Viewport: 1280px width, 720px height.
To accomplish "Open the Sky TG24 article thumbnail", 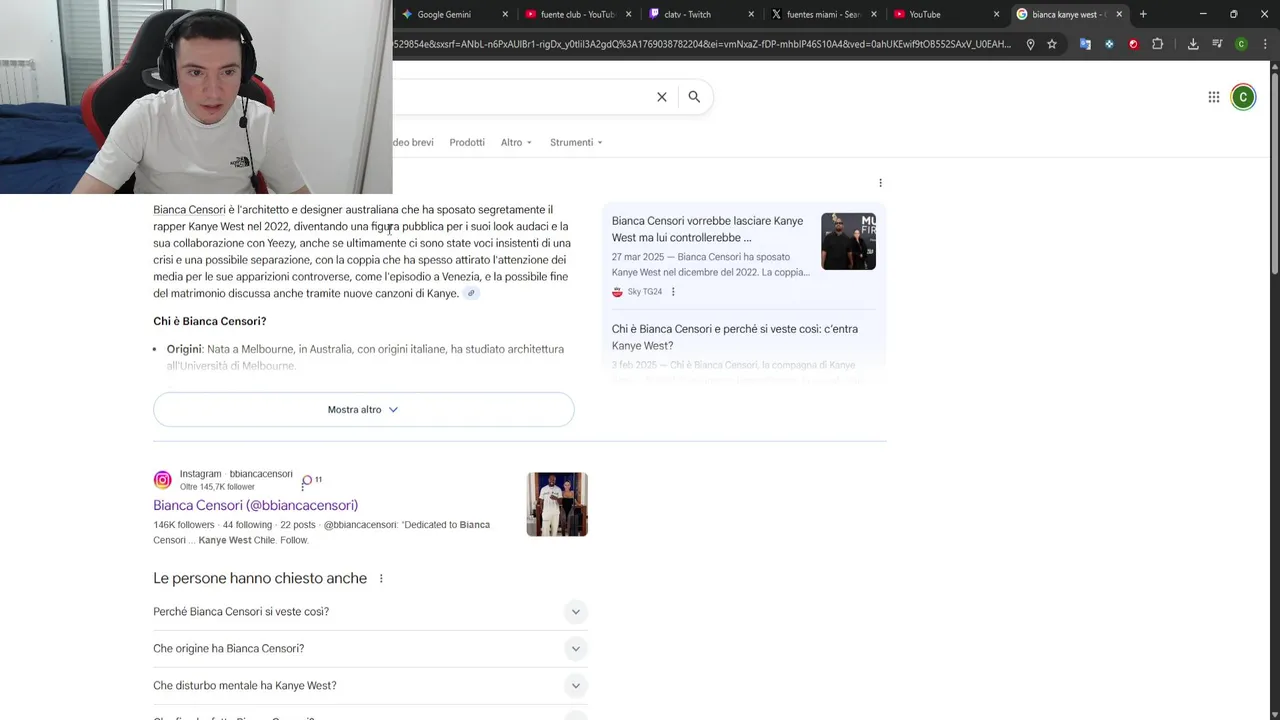I will click(848, 241).
